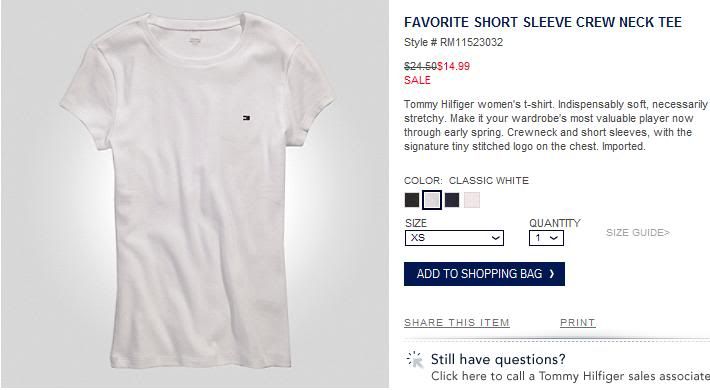Click Share This Item link
This screenshot has width=710, height=390.
457,323
